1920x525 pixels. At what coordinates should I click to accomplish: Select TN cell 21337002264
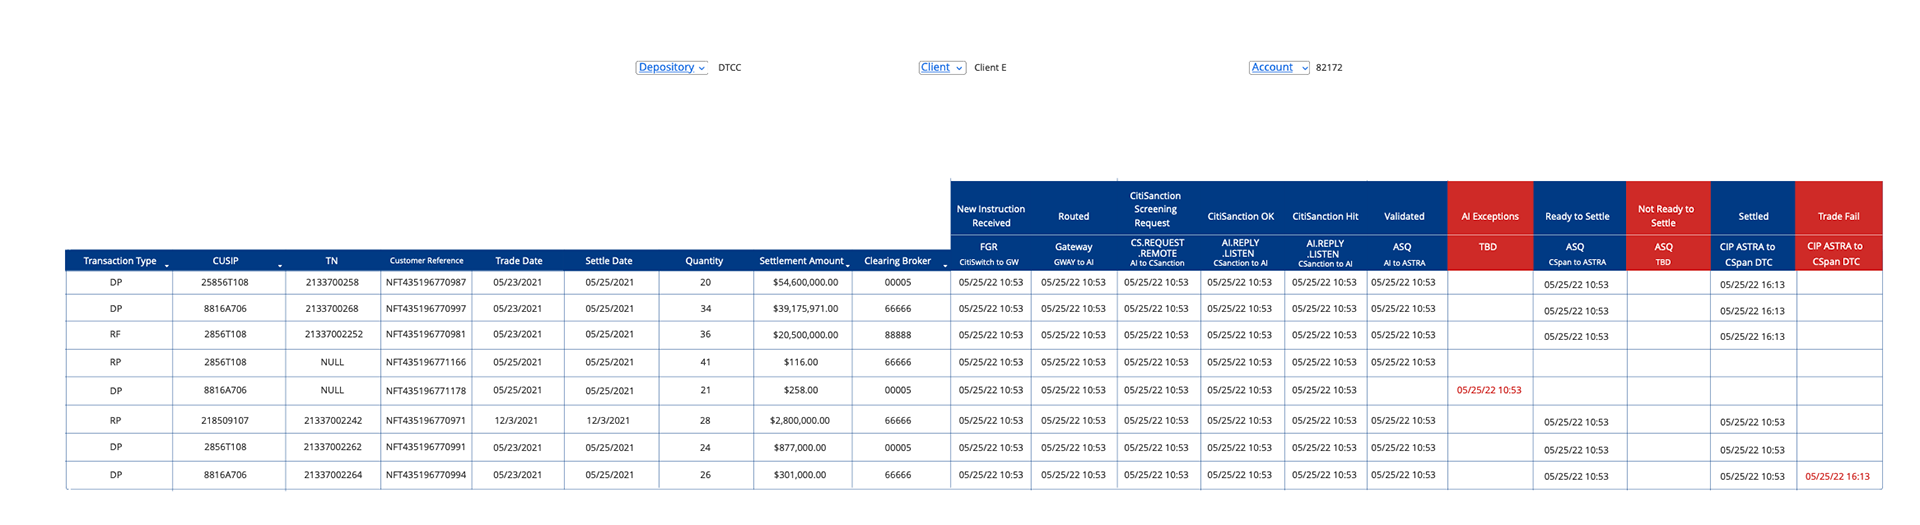(x=333, y=475)
